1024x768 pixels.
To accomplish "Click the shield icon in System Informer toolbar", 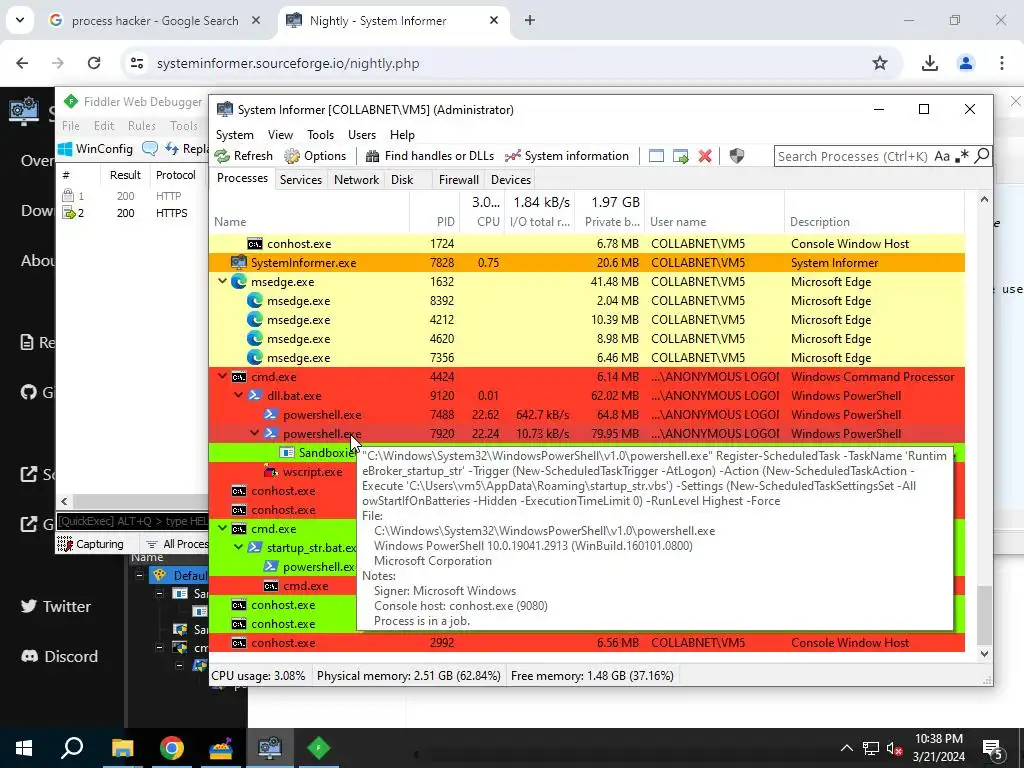I will [x=737, y=156].
